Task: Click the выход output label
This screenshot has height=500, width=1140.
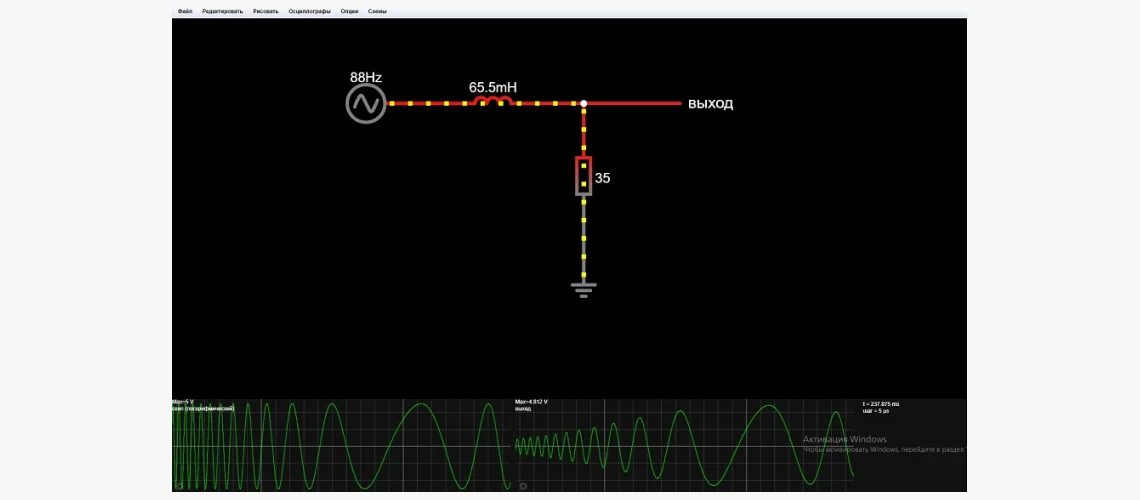Action: click(710, 104)
